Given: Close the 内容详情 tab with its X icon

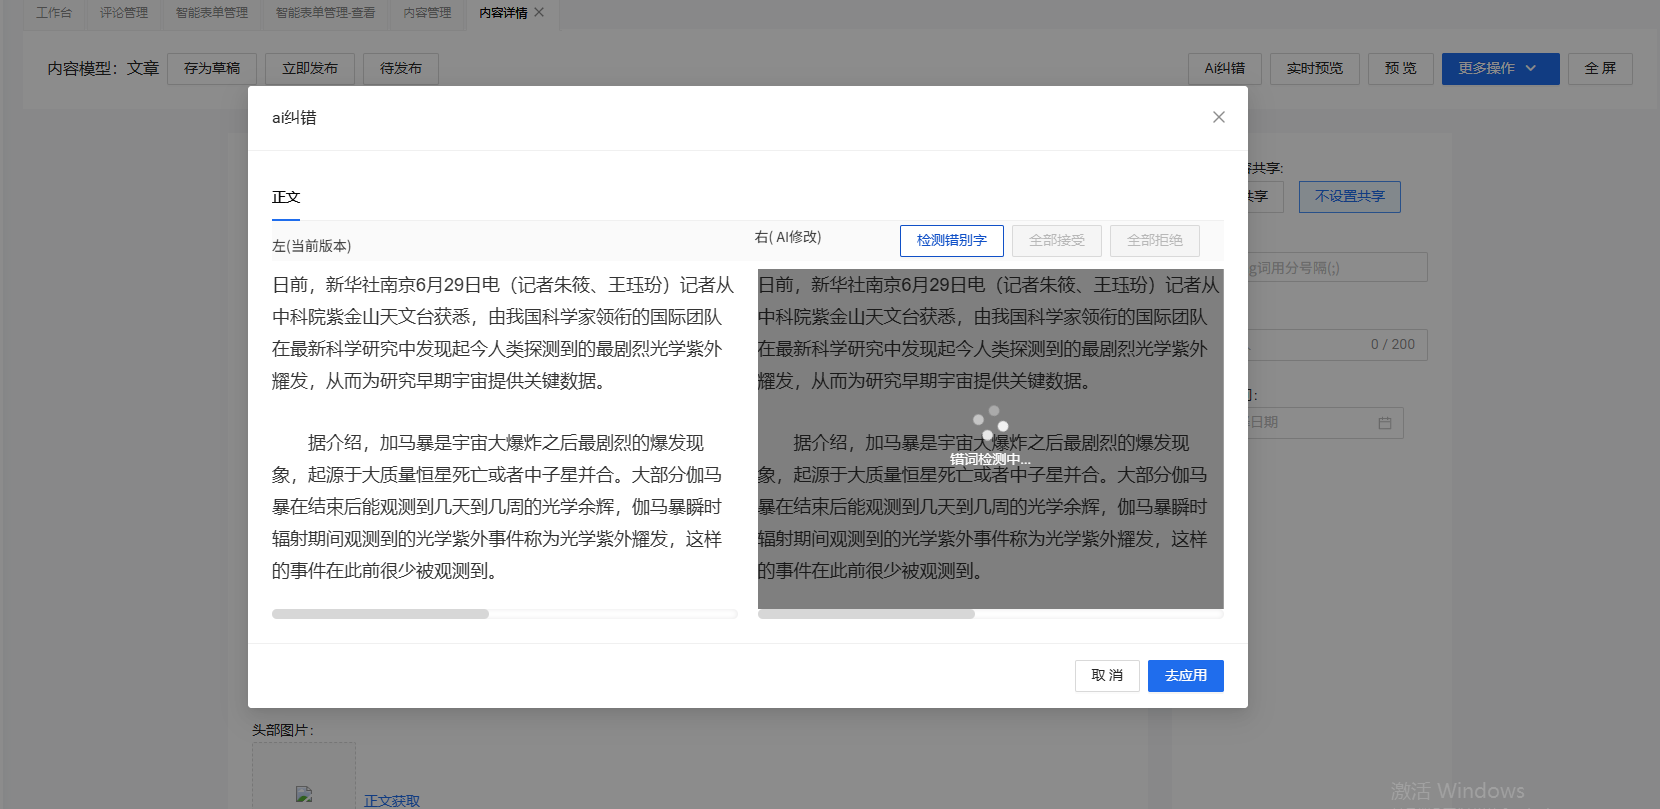Looking at the screenshot, I should (539, 12).
